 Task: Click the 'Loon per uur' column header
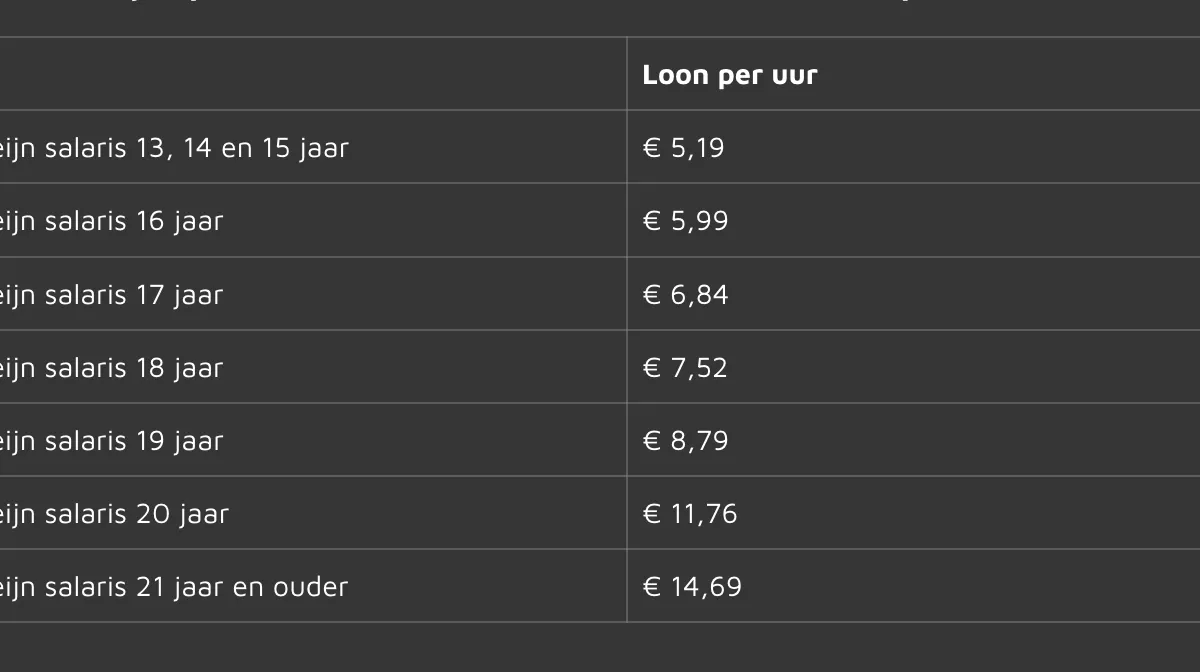click(x=729, y=75)
